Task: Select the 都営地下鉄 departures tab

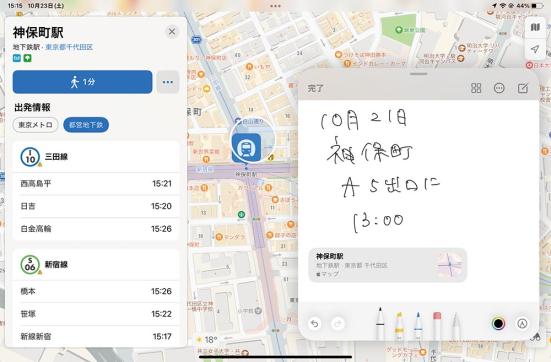Action: click(86, 125)
